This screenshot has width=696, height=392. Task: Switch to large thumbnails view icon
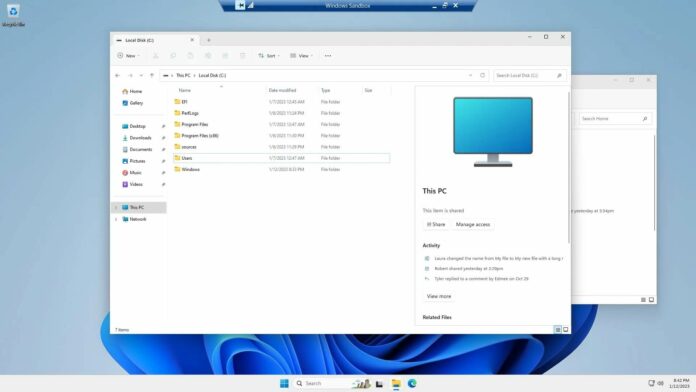[566, 330]
